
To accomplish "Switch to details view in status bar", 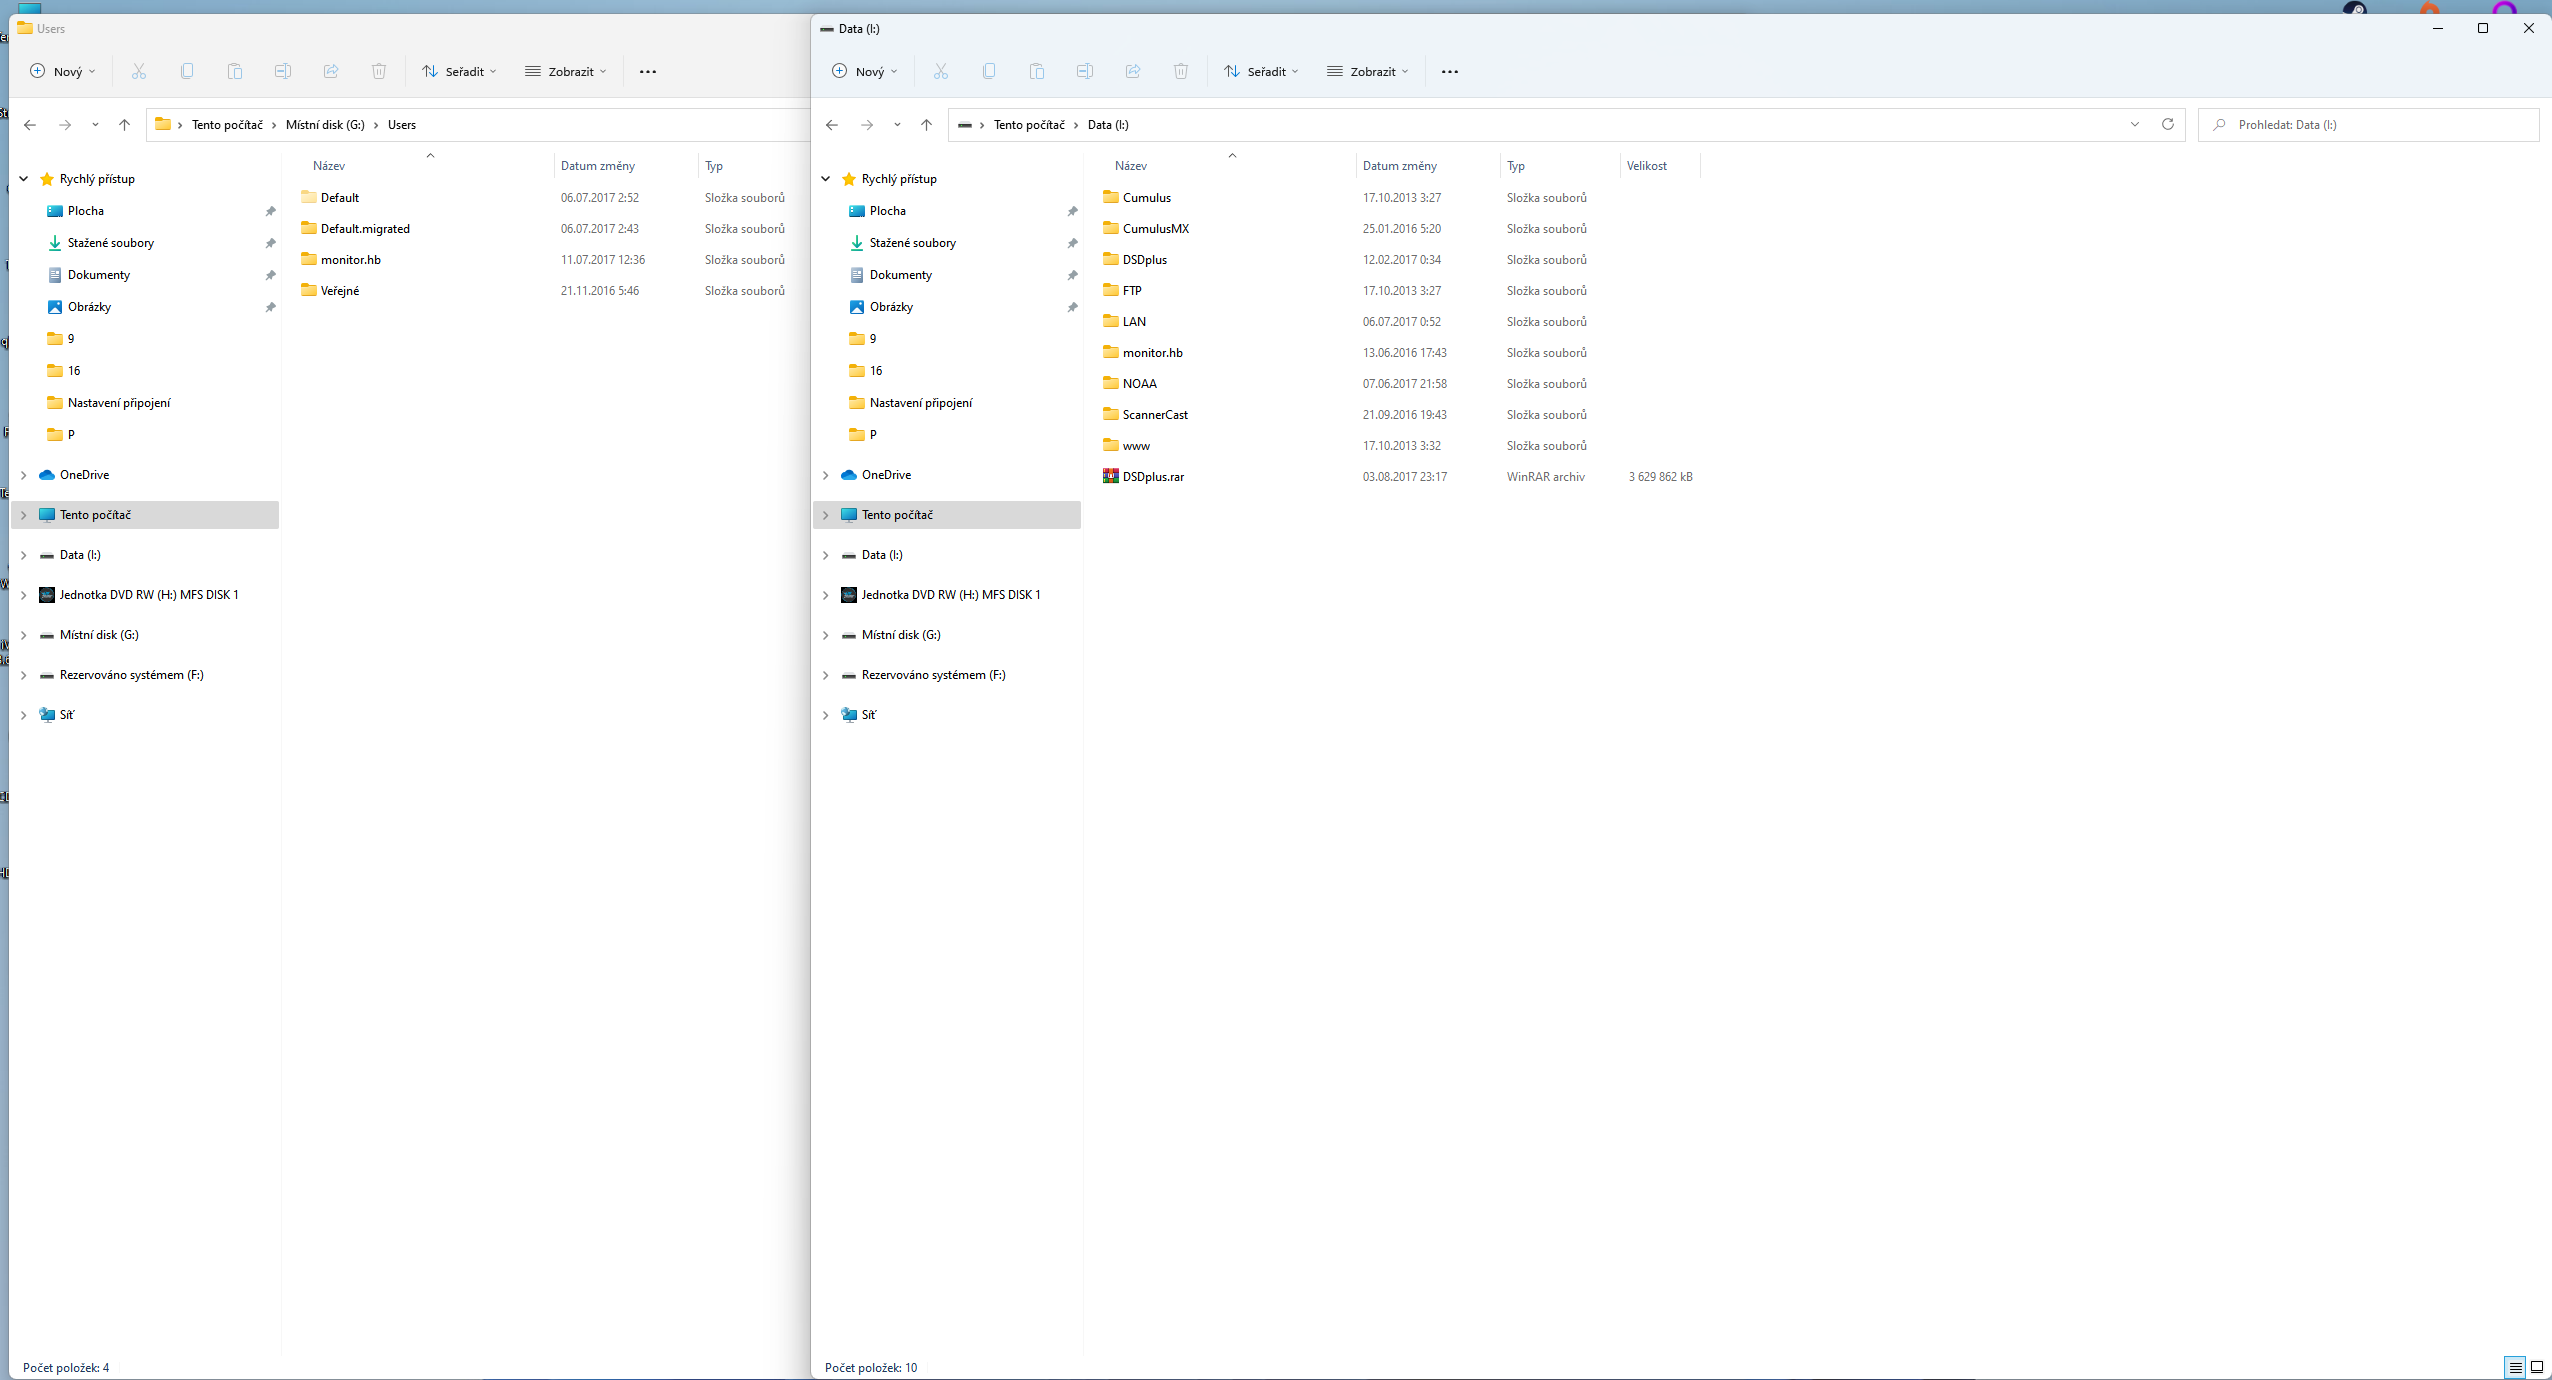I will [2515, 1367].
